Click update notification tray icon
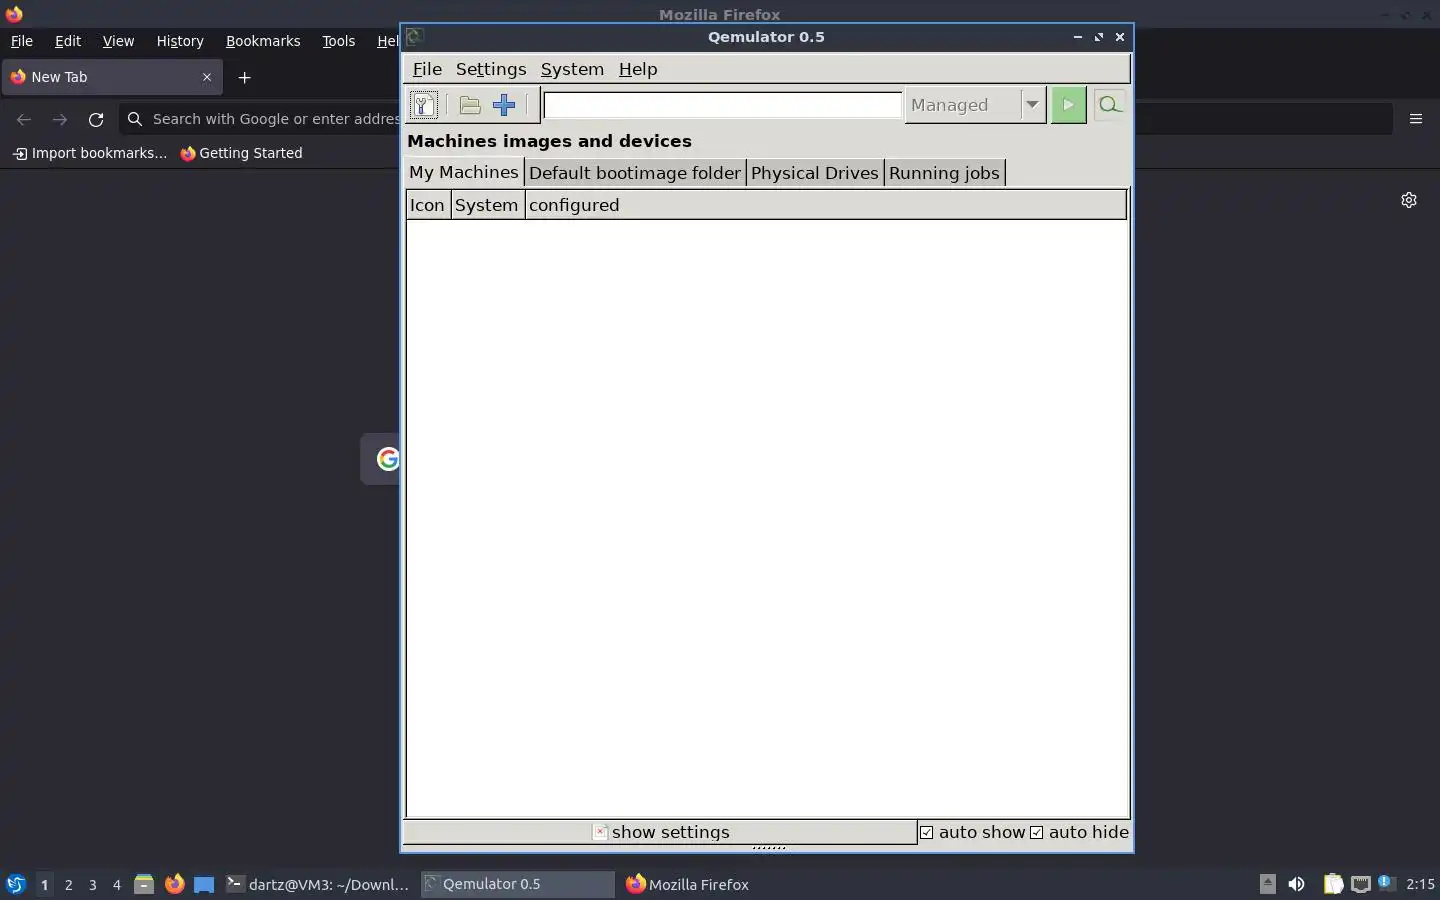Screen dimensions: 1440x900 point(1386,883)
